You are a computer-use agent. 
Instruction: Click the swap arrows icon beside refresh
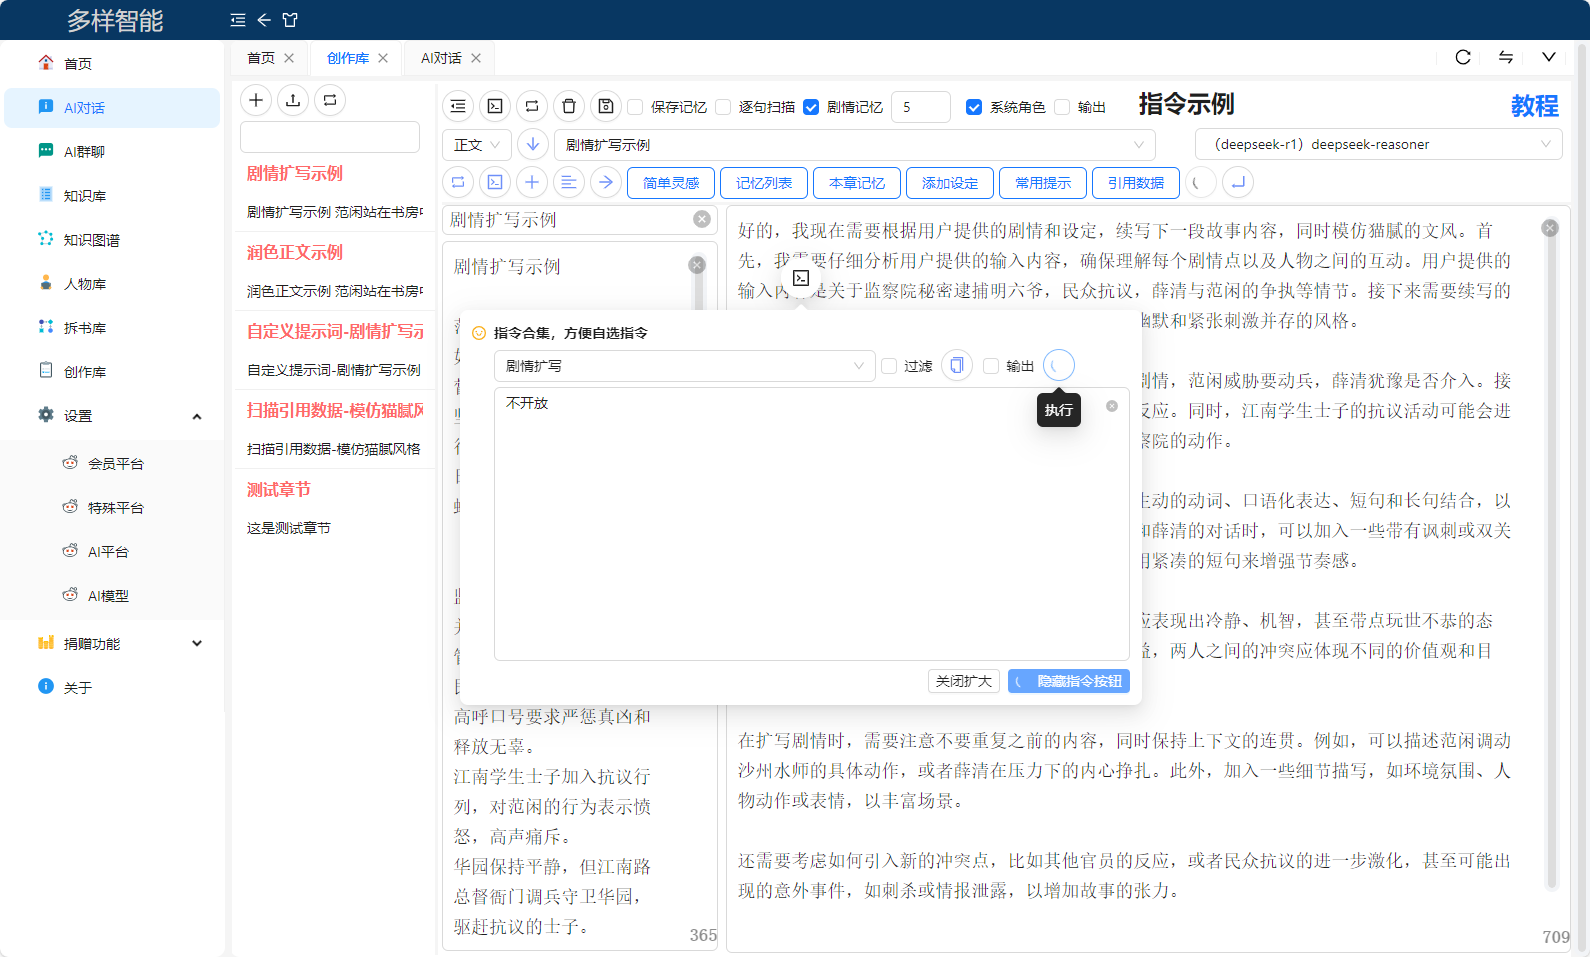[1506, 57]
